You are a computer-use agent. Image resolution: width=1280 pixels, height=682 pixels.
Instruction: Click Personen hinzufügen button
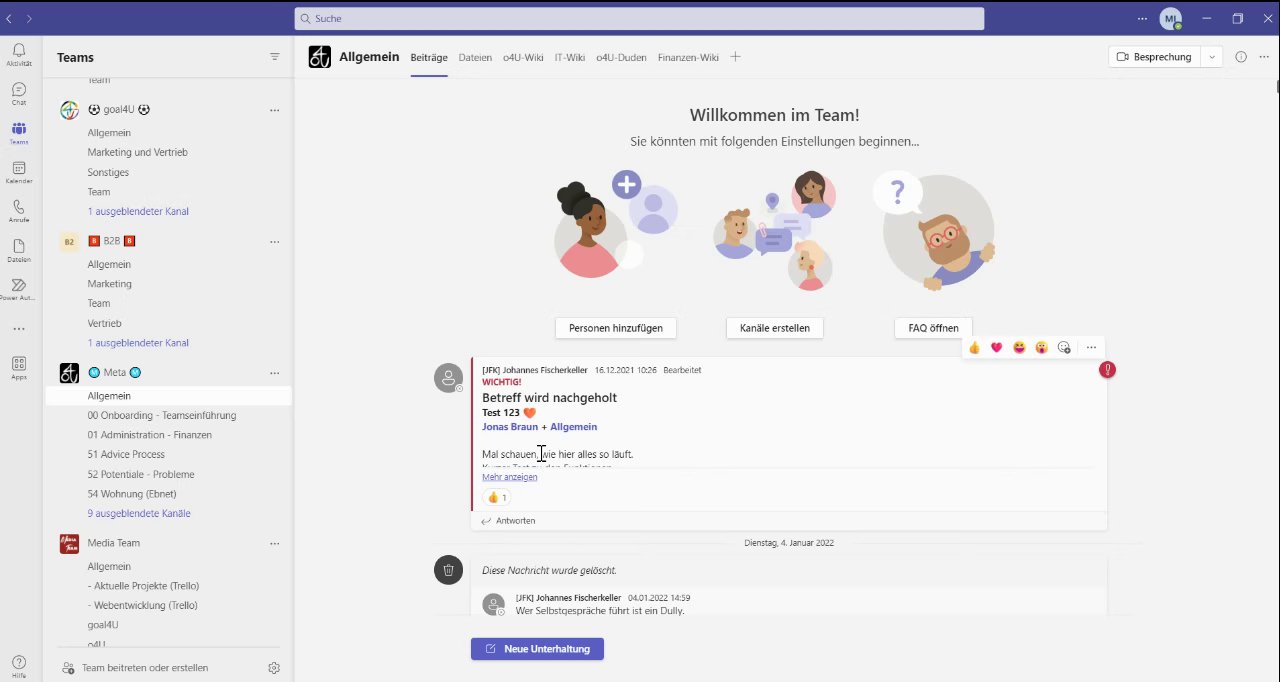coord(616,328)
